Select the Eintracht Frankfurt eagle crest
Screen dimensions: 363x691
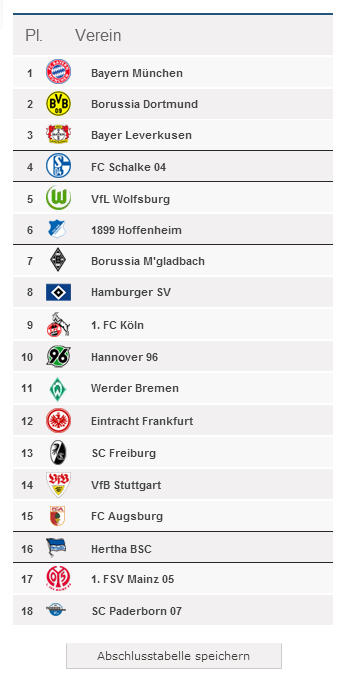click(x=59, y=420)
